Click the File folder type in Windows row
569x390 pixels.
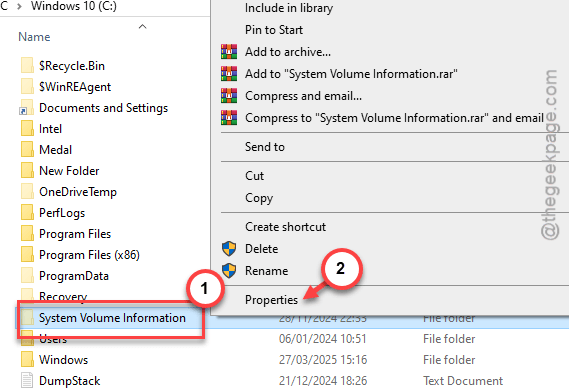[x=449, y=360]
